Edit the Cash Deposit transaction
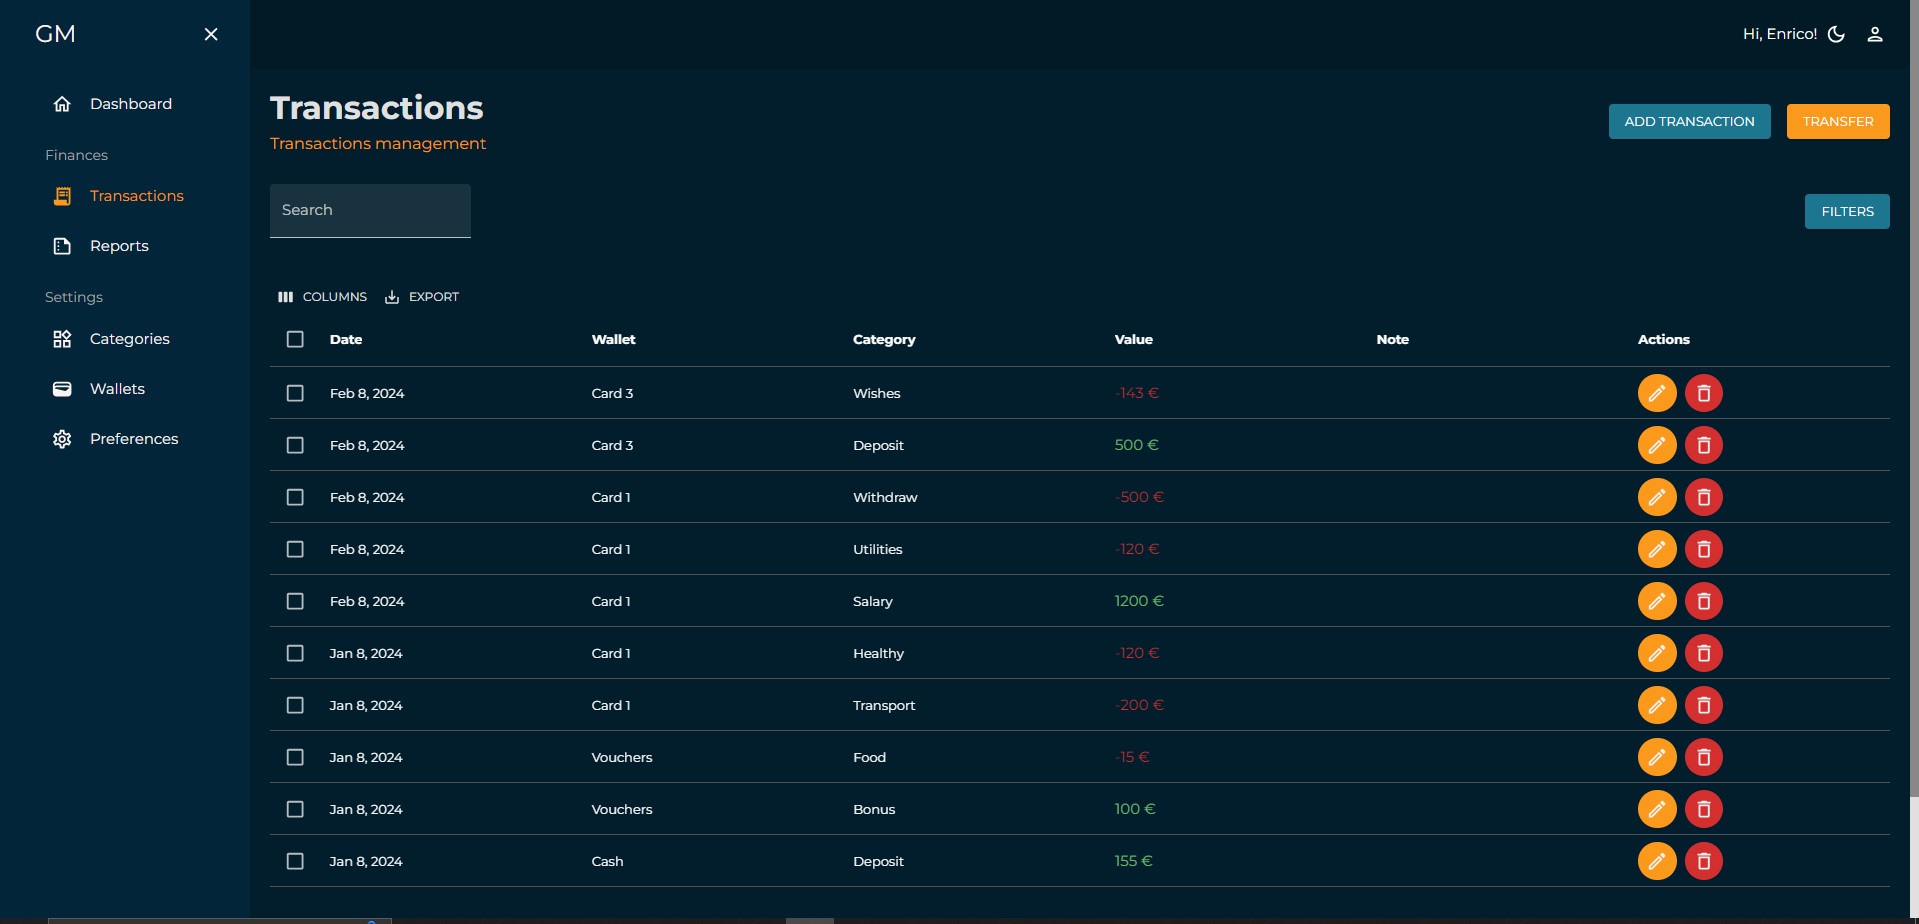The image size is (1919, 924). [1657, 860]
